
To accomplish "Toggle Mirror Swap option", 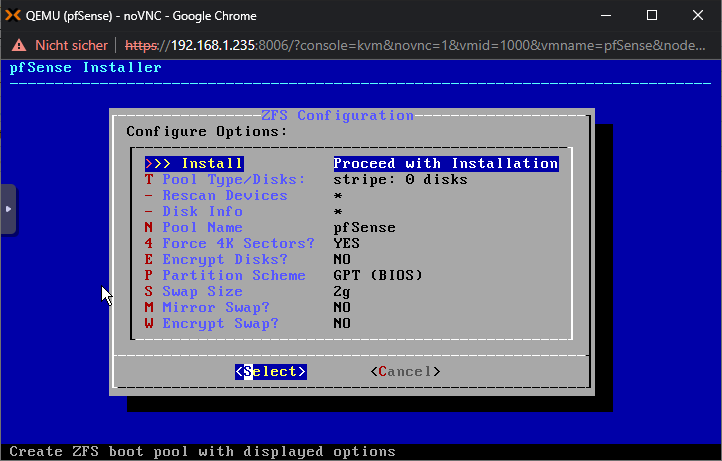I will pos(207,307).
